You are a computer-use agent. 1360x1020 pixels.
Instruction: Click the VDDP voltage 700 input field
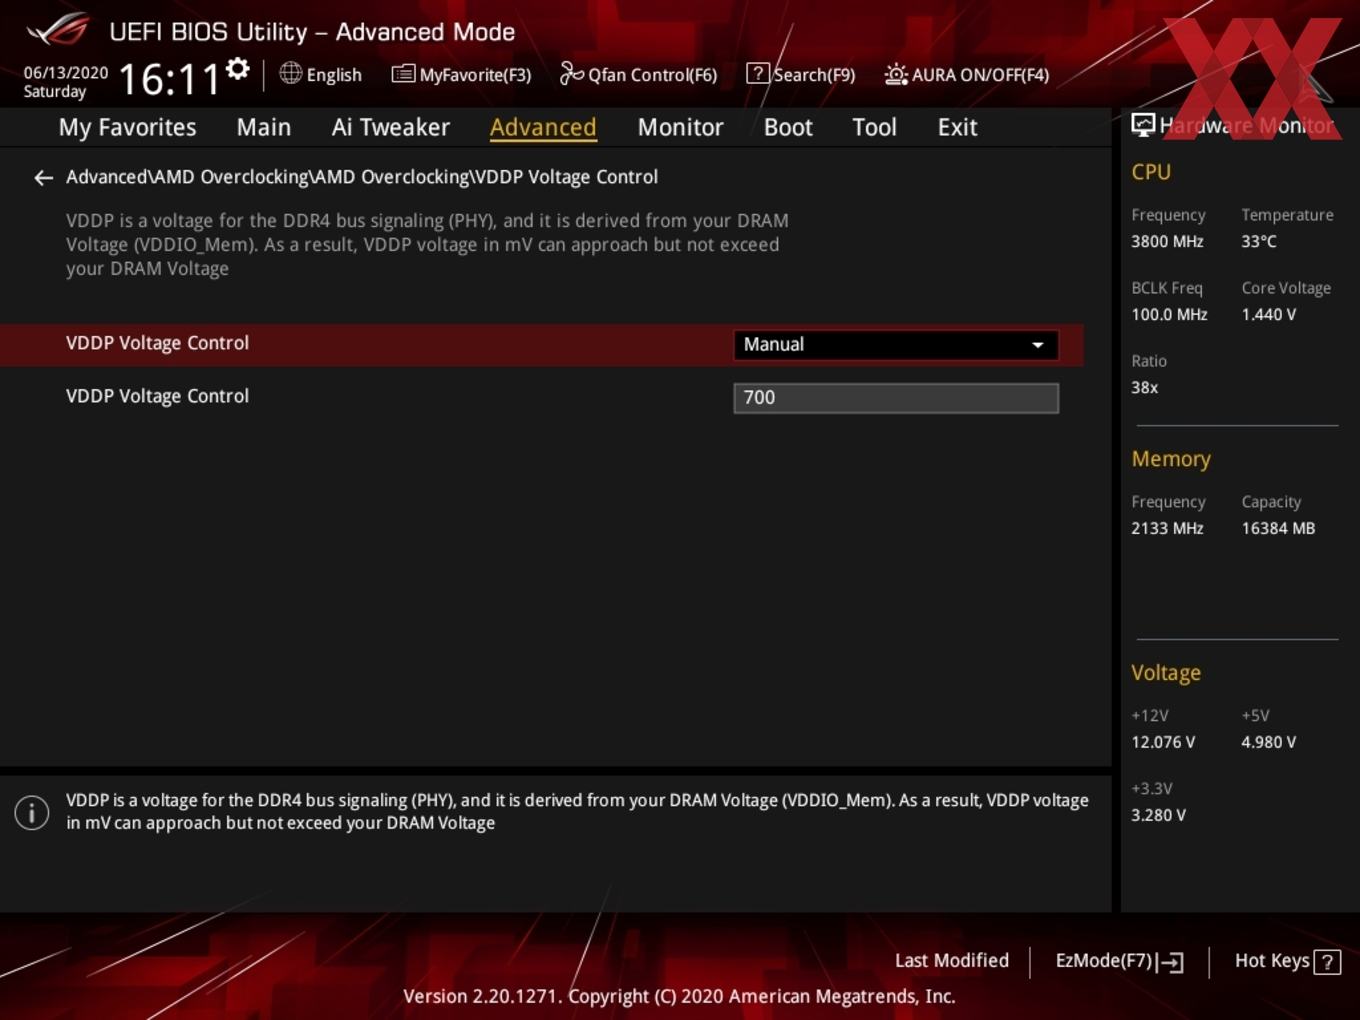[896, 398]
